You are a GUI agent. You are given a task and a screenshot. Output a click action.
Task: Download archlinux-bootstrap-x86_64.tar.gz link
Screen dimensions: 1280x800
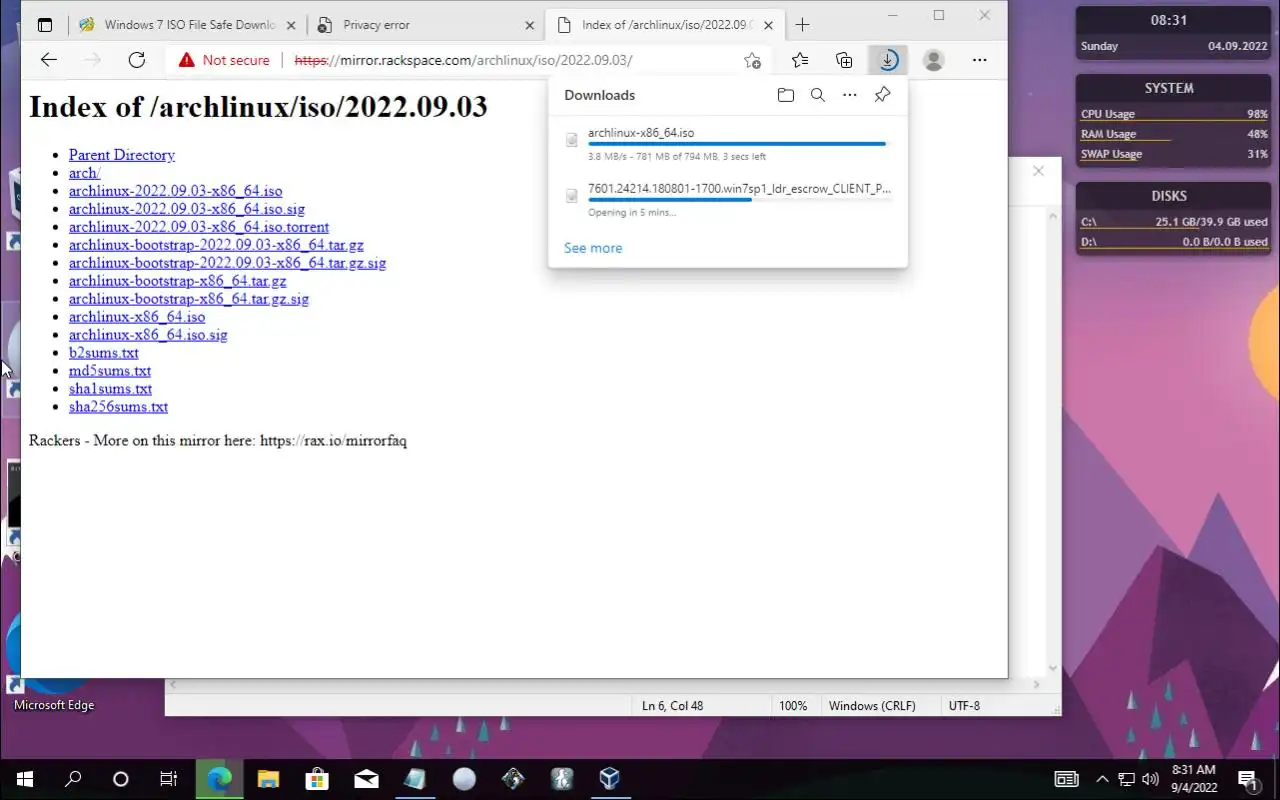(x=178, y=281)
